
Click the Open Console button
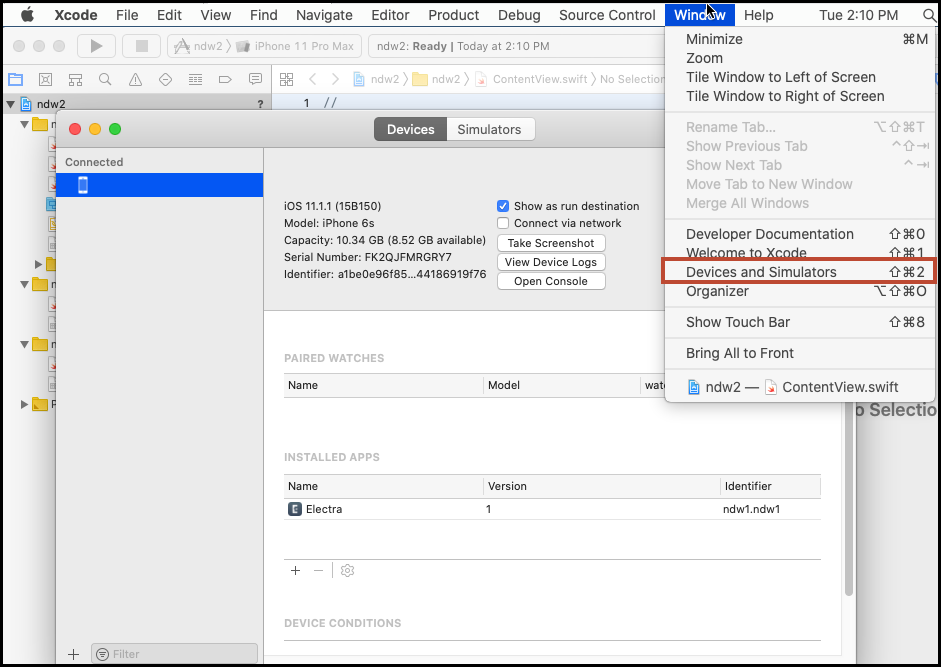coord(551,282)
